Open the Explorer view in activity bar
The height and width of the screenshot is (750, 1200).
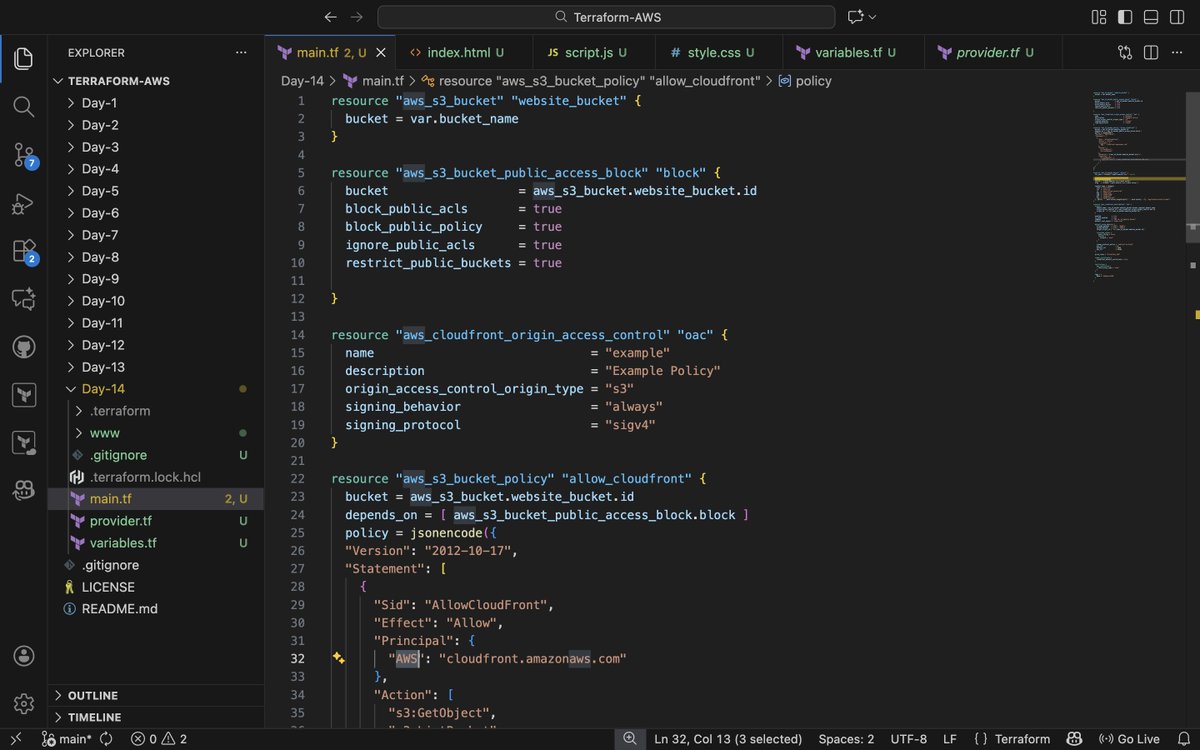pyautogui.click(x=23, y=59)
